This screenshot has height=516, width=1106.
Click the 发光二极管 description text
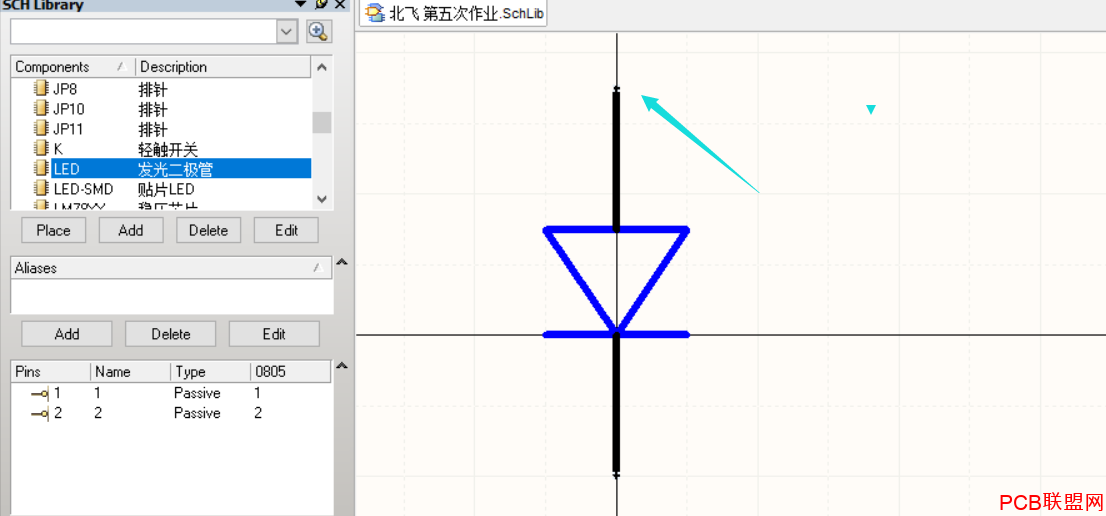click(x=176, y=169)
